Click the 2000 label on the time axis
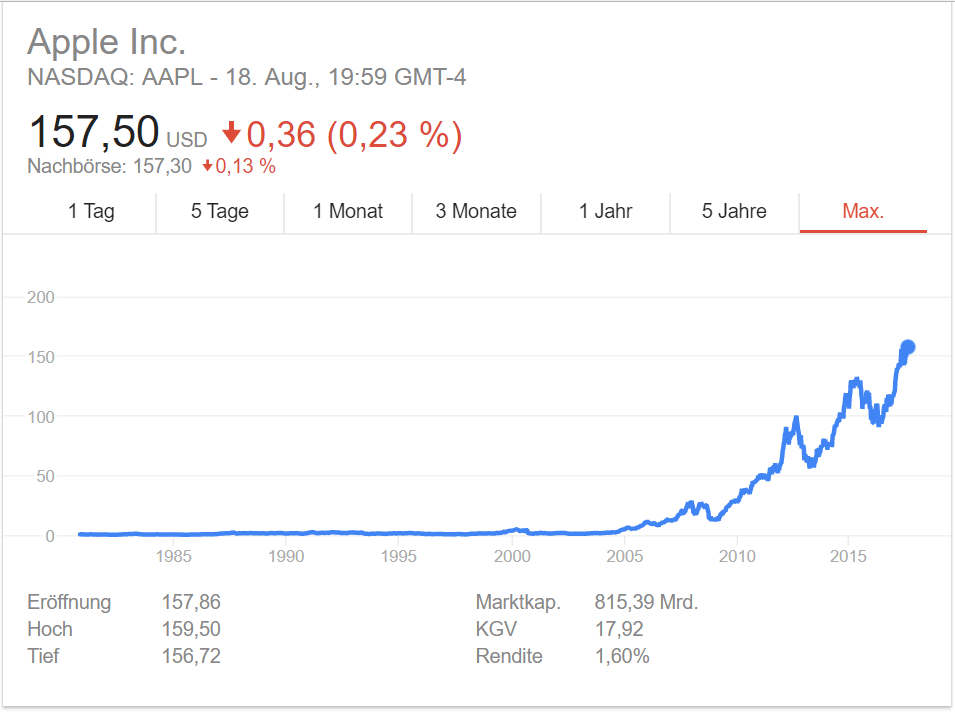955x712 pixels. [512, 555]
